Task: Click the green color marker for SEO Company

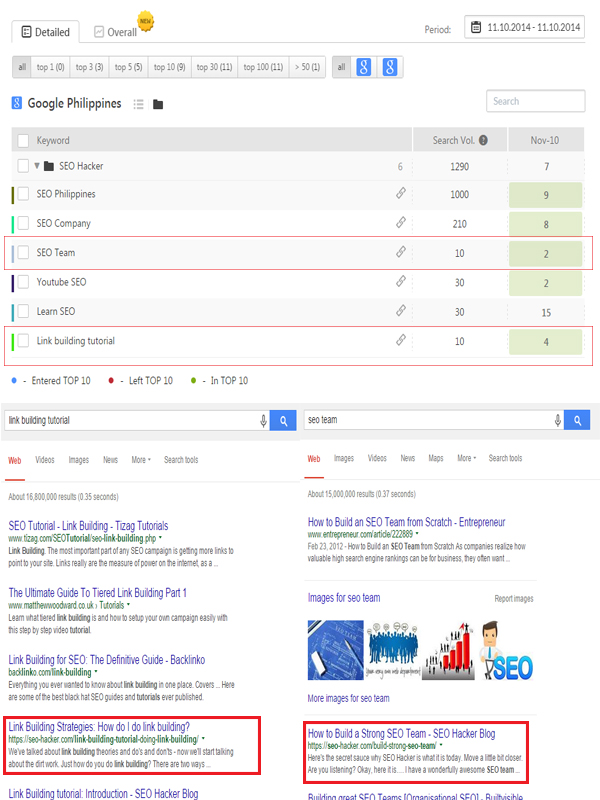Action: (x=13, y=224)
